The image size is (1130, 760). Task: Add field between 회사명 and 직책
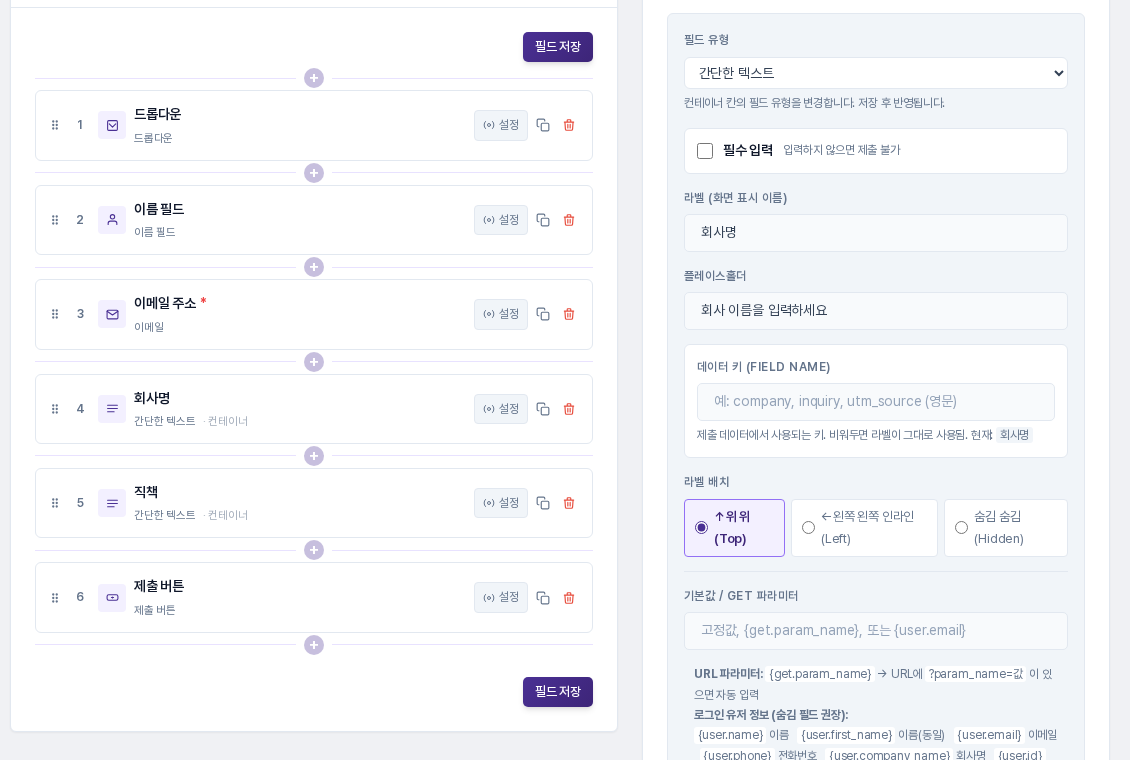(313, 456)
